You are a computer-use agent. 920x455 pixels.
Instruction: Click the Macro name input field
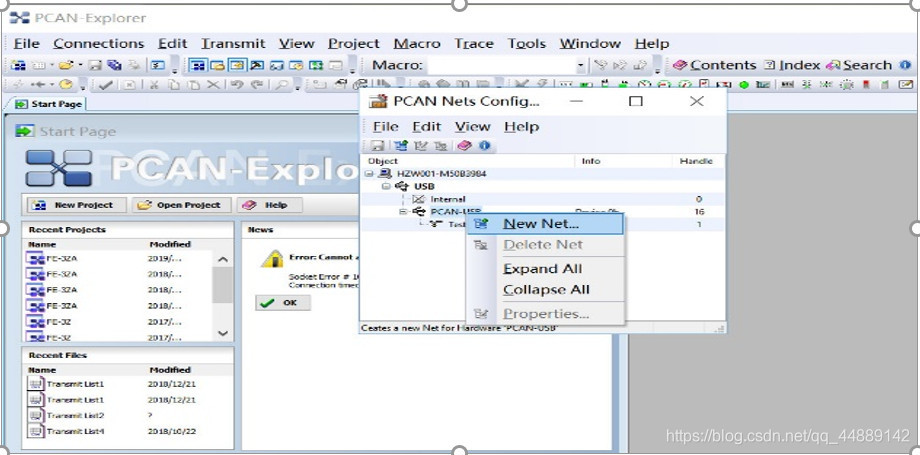[x=502, y=65]
